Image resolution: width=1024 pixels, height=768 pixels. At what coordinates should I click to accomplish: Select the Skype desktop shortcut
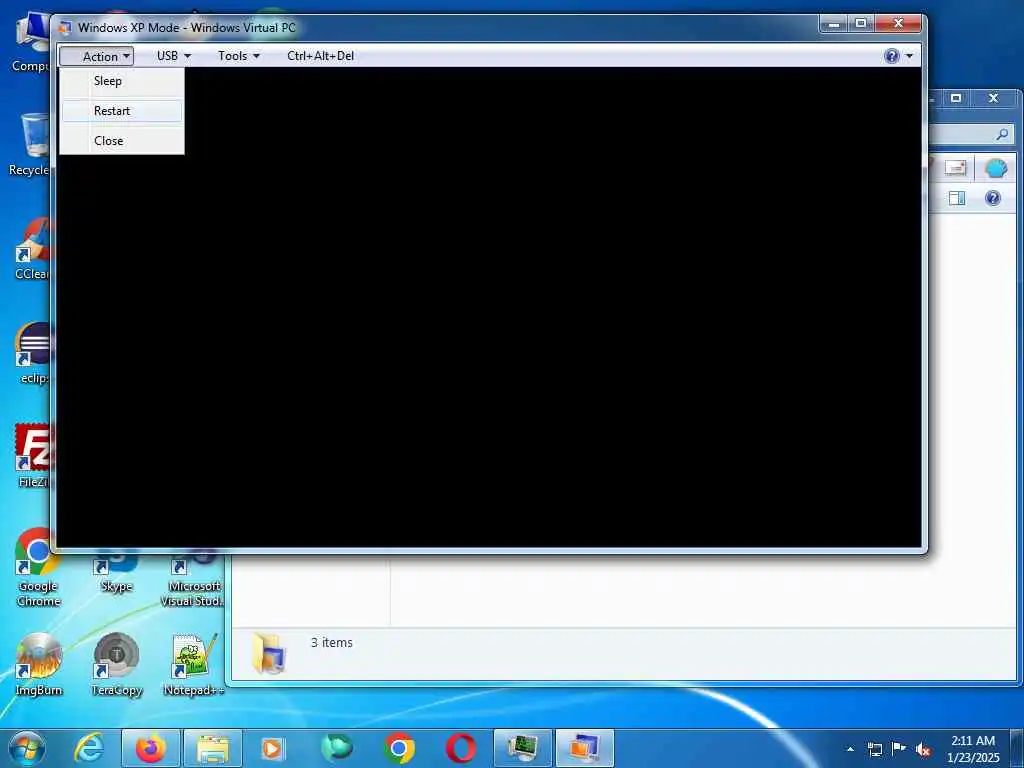[116, 572]
